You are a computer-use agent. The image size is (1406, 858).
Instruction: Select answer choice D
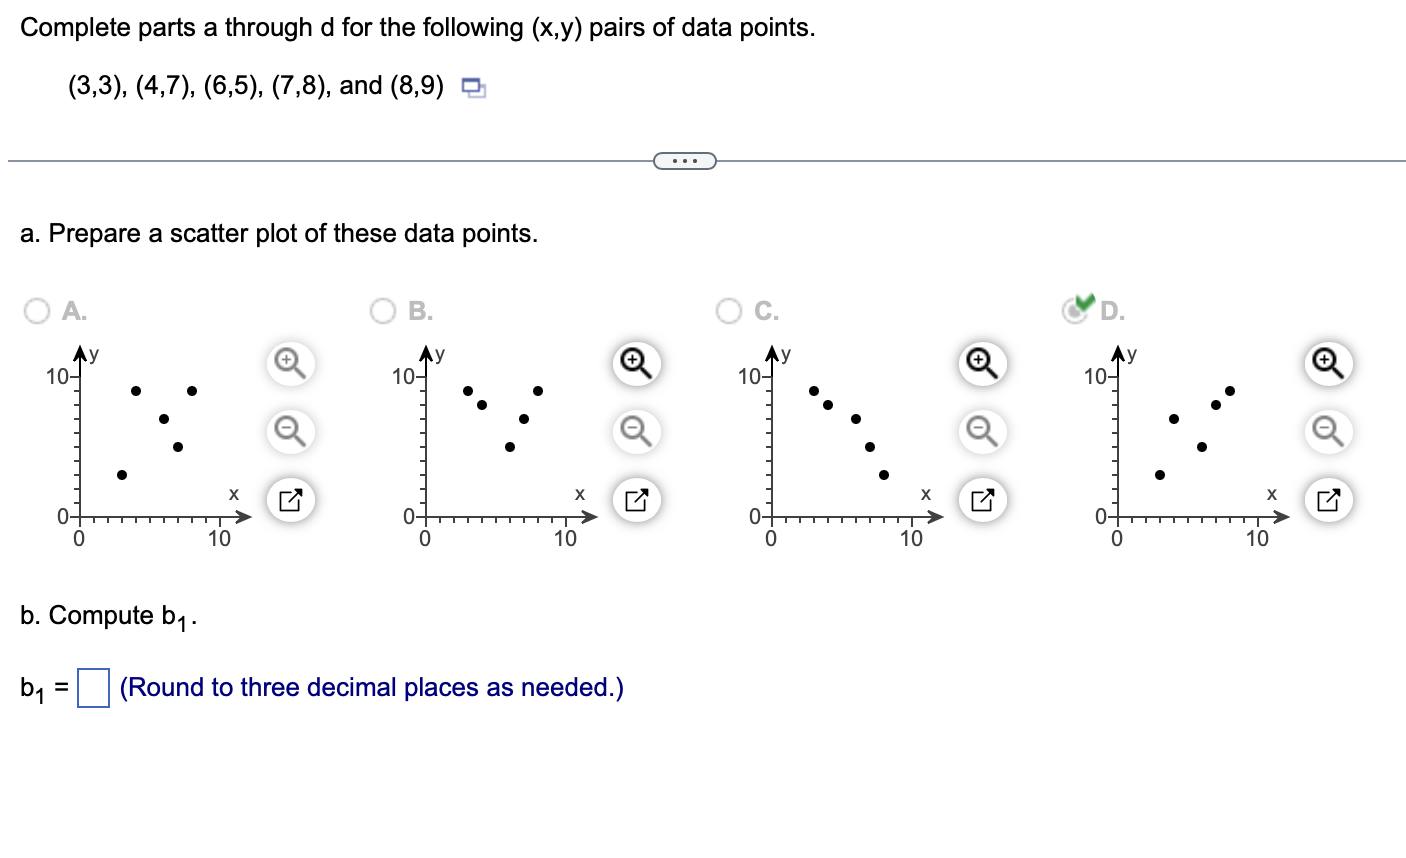click(1074, 311)
